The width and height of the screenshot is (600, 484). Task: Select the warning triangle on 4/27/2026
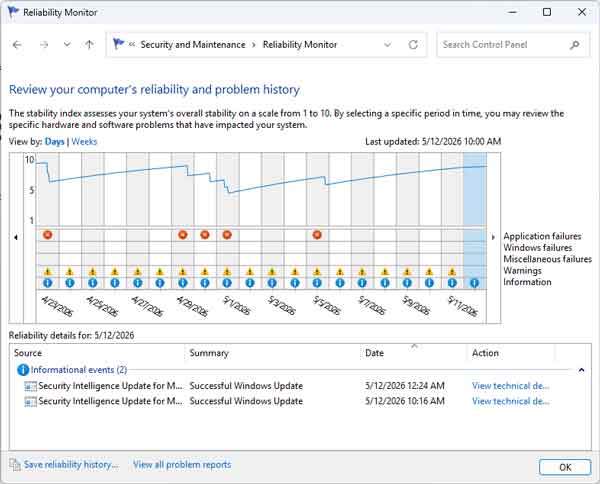click(137, 272)
